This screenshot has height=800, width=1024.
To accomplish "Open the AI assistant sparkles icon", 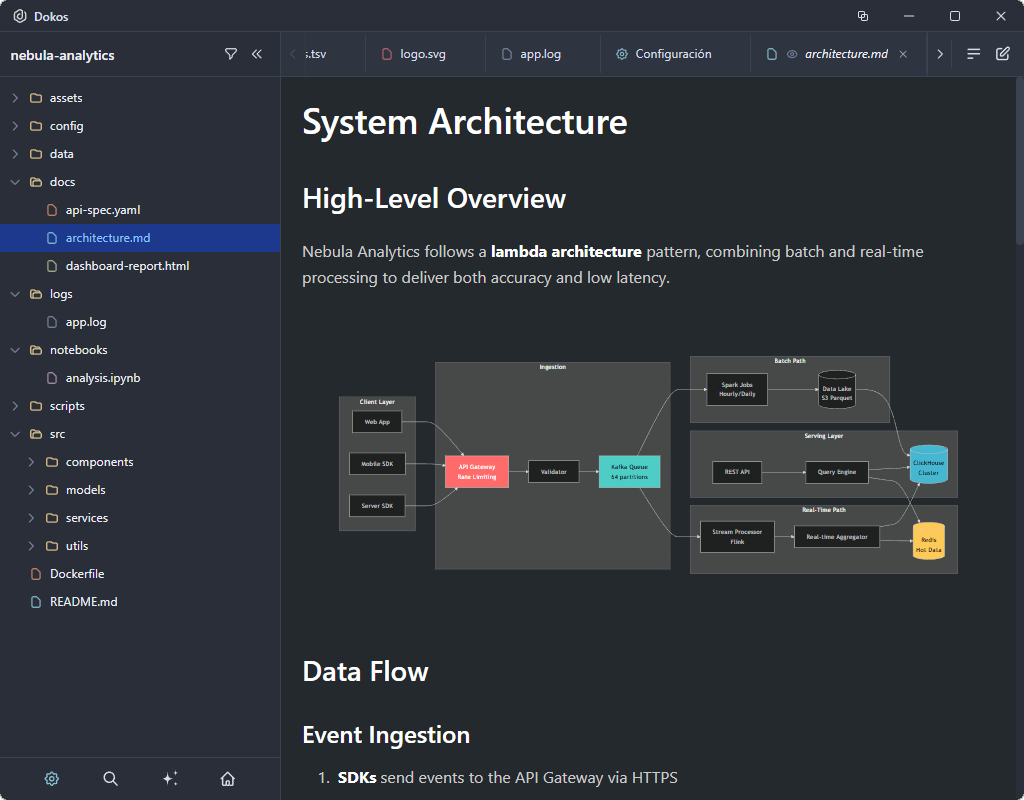I will pos(169,778).
